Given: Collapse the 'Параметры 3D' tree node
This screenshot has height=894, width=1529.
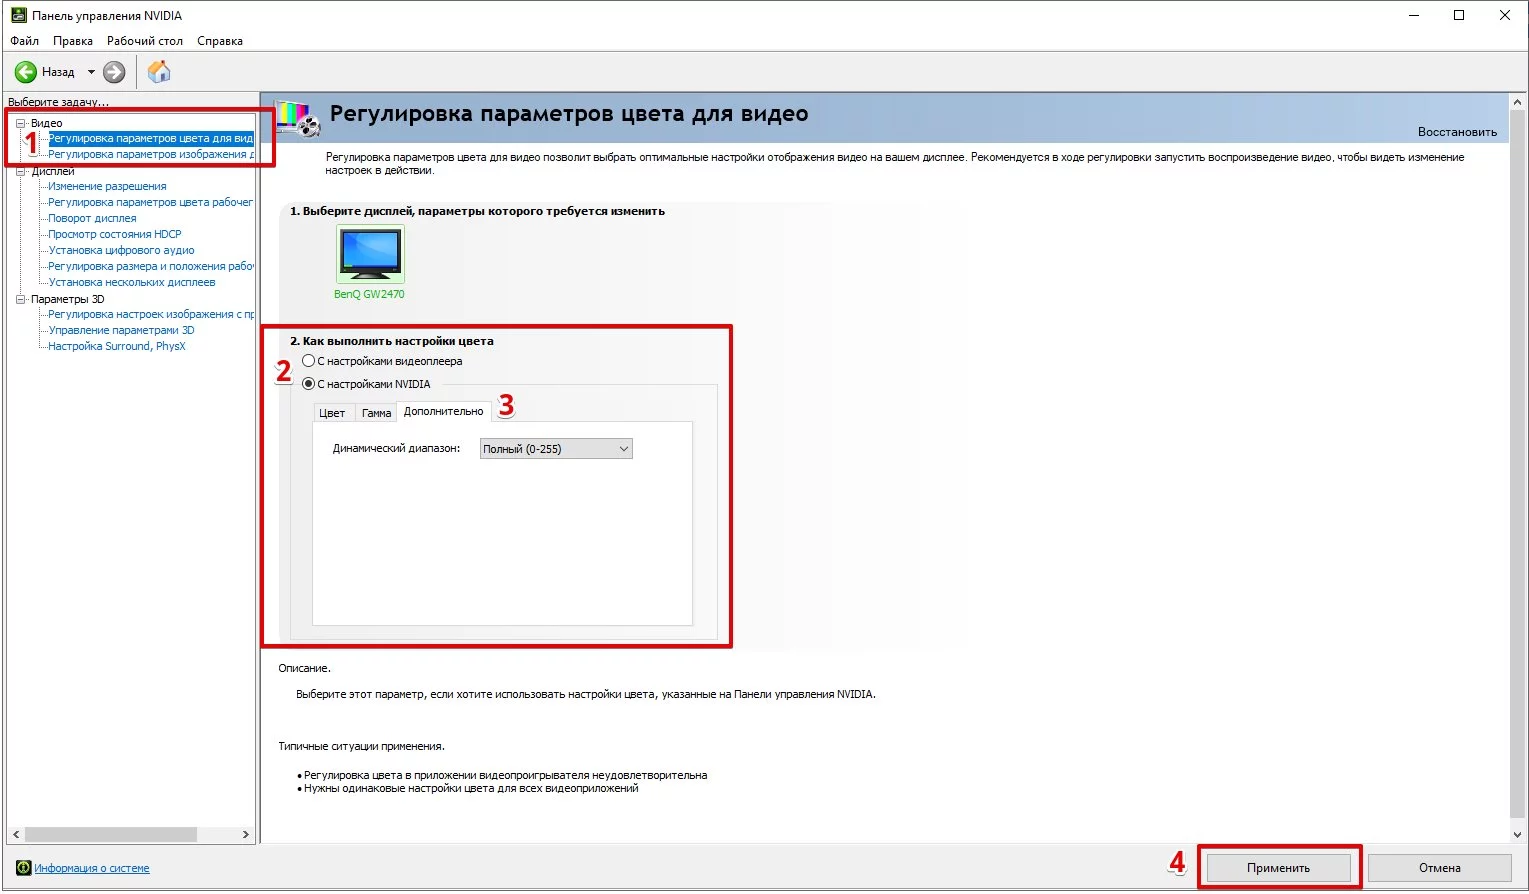Looking at the screenshot, I should click(x=20, y=299).
